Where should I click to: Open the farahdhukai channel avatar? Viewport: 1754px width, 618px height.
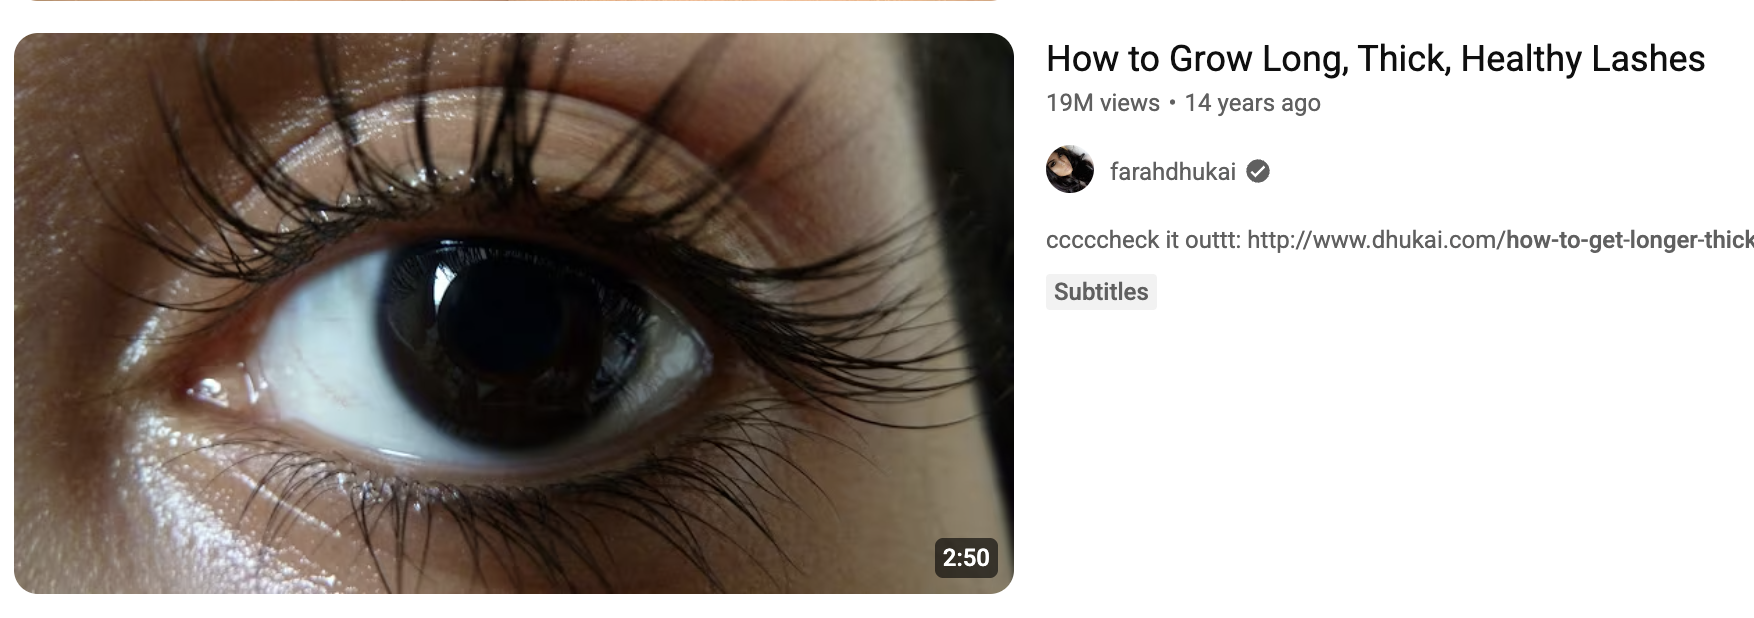(x=1070, y=170)
